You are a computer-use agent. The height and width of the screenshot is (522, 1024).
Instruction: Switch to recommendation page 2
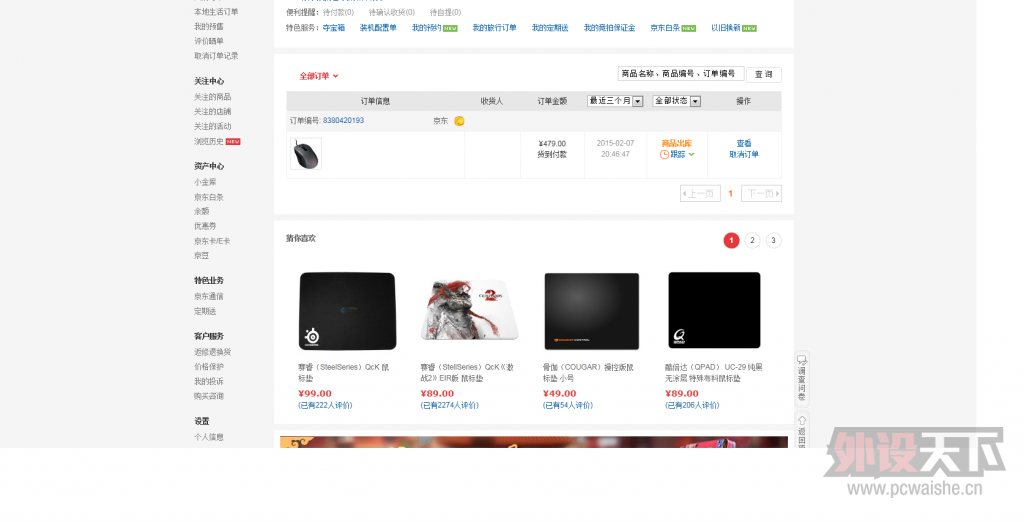point(752,240)
